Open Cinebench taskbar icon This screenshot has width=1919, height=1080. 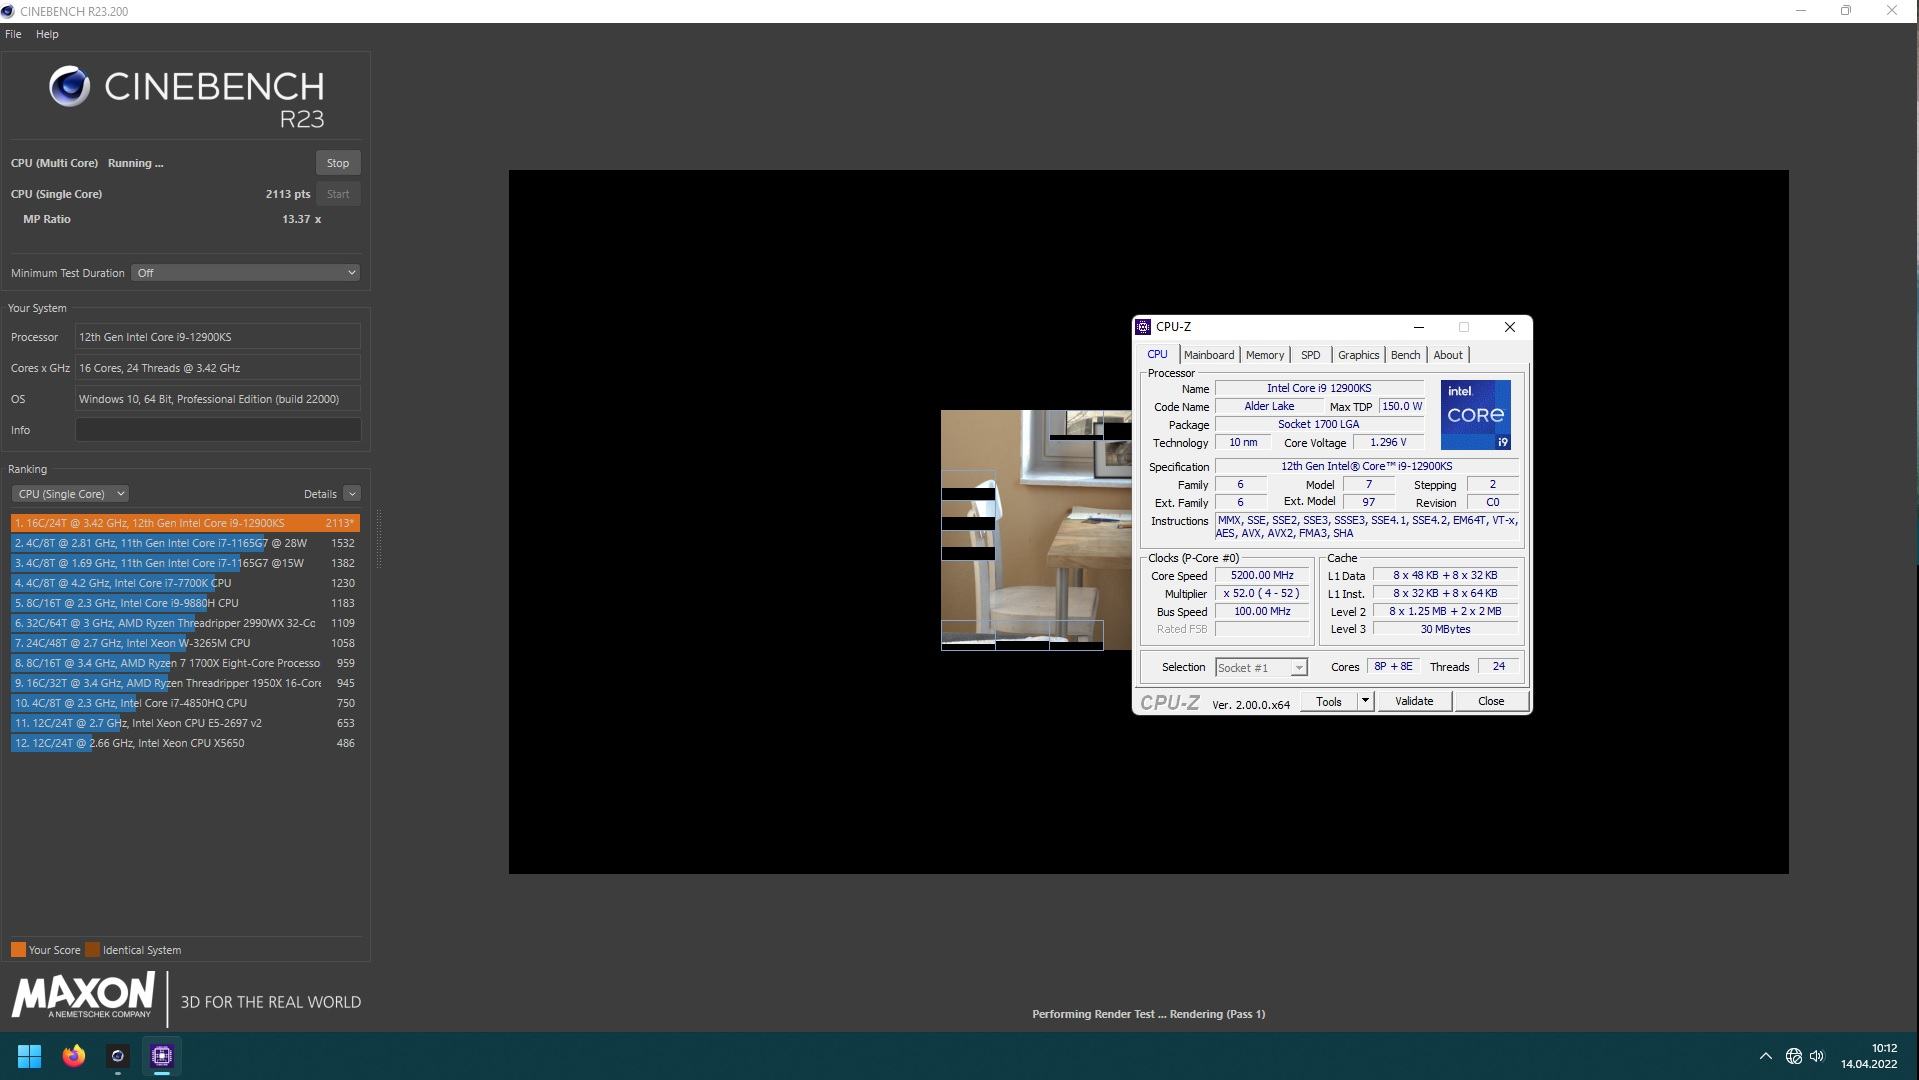[118, 1056]
